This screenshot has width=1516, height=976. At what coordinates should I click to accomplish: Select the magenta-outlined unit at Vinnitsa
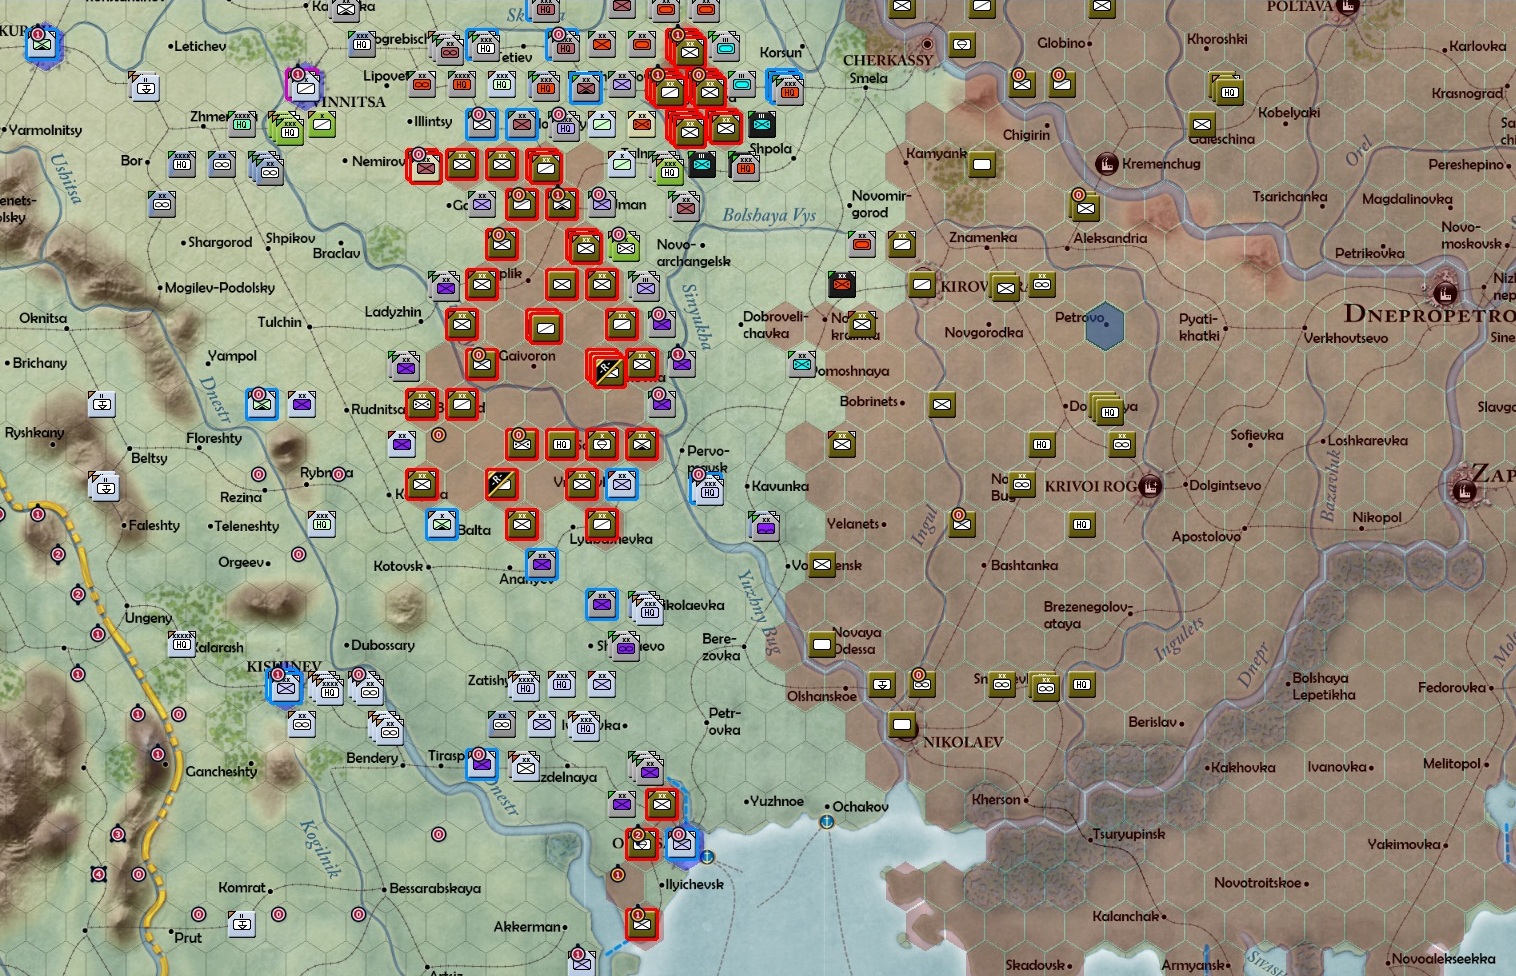pos(305,86)
